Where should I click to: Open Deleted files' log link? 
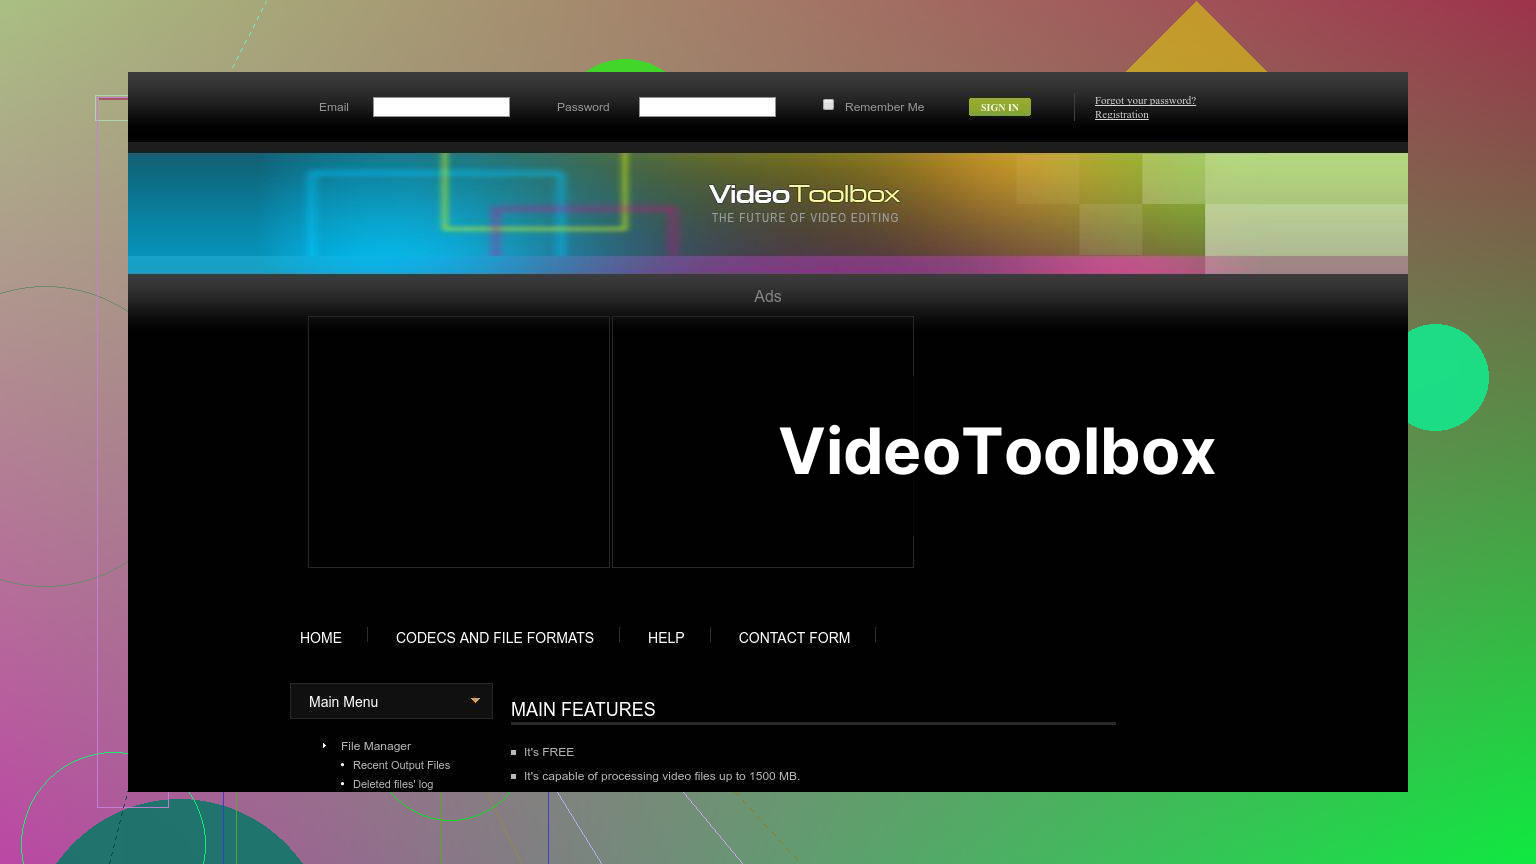[393, 784]
